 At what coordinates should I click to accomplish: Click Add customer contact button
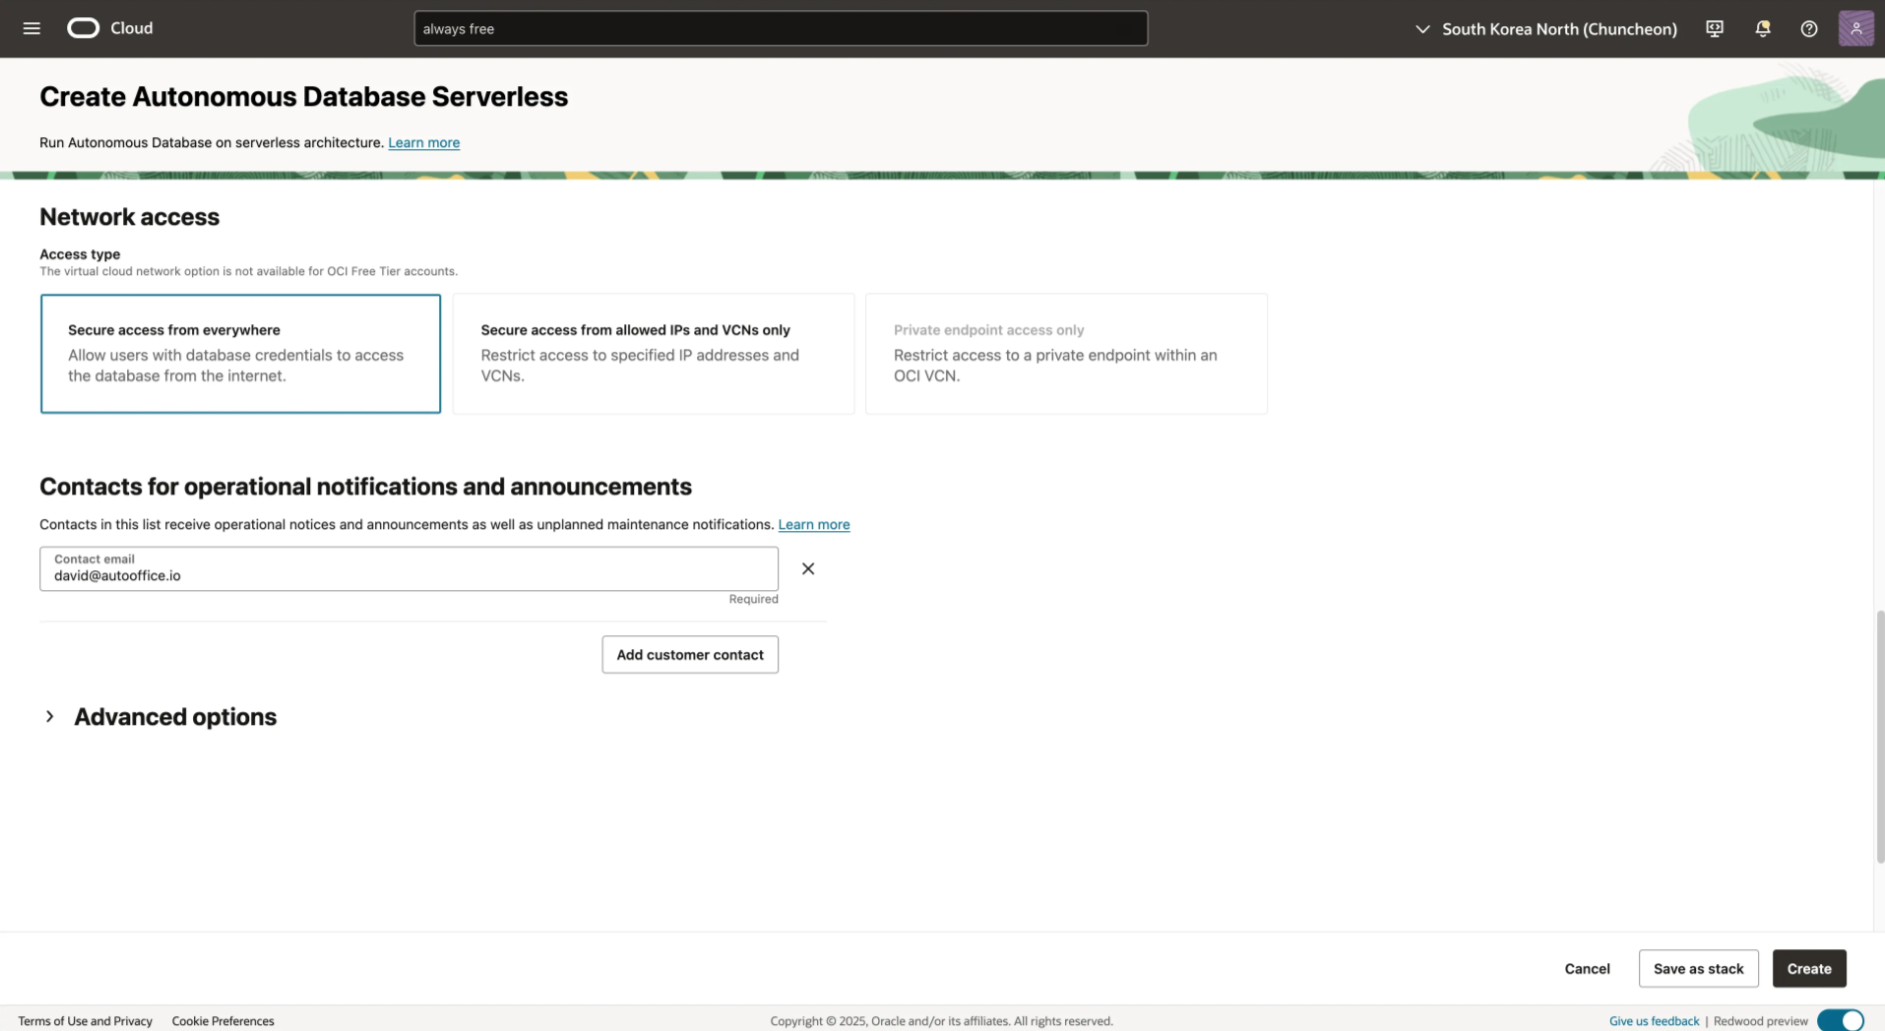tap(690, 655)
